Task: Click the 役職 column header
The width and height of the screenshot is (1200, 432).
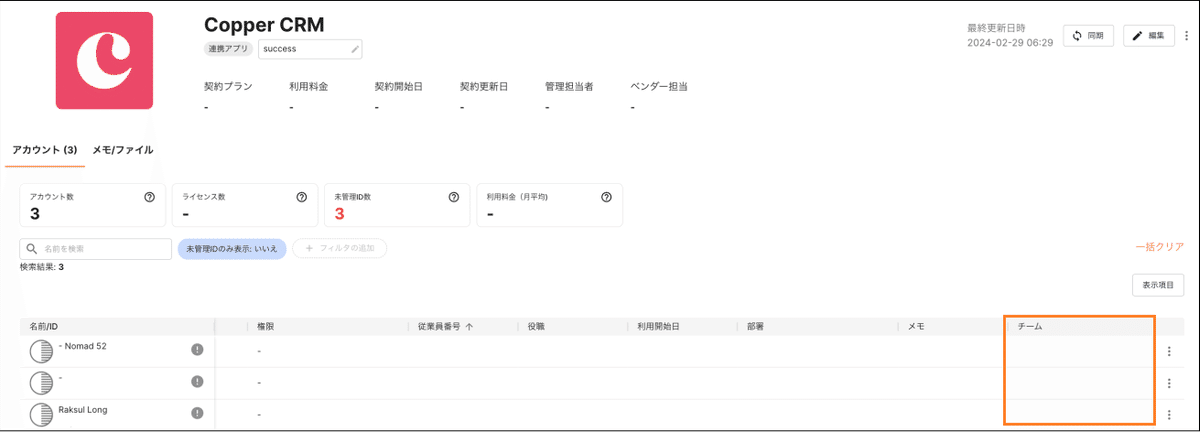Action: pos(537,326)
